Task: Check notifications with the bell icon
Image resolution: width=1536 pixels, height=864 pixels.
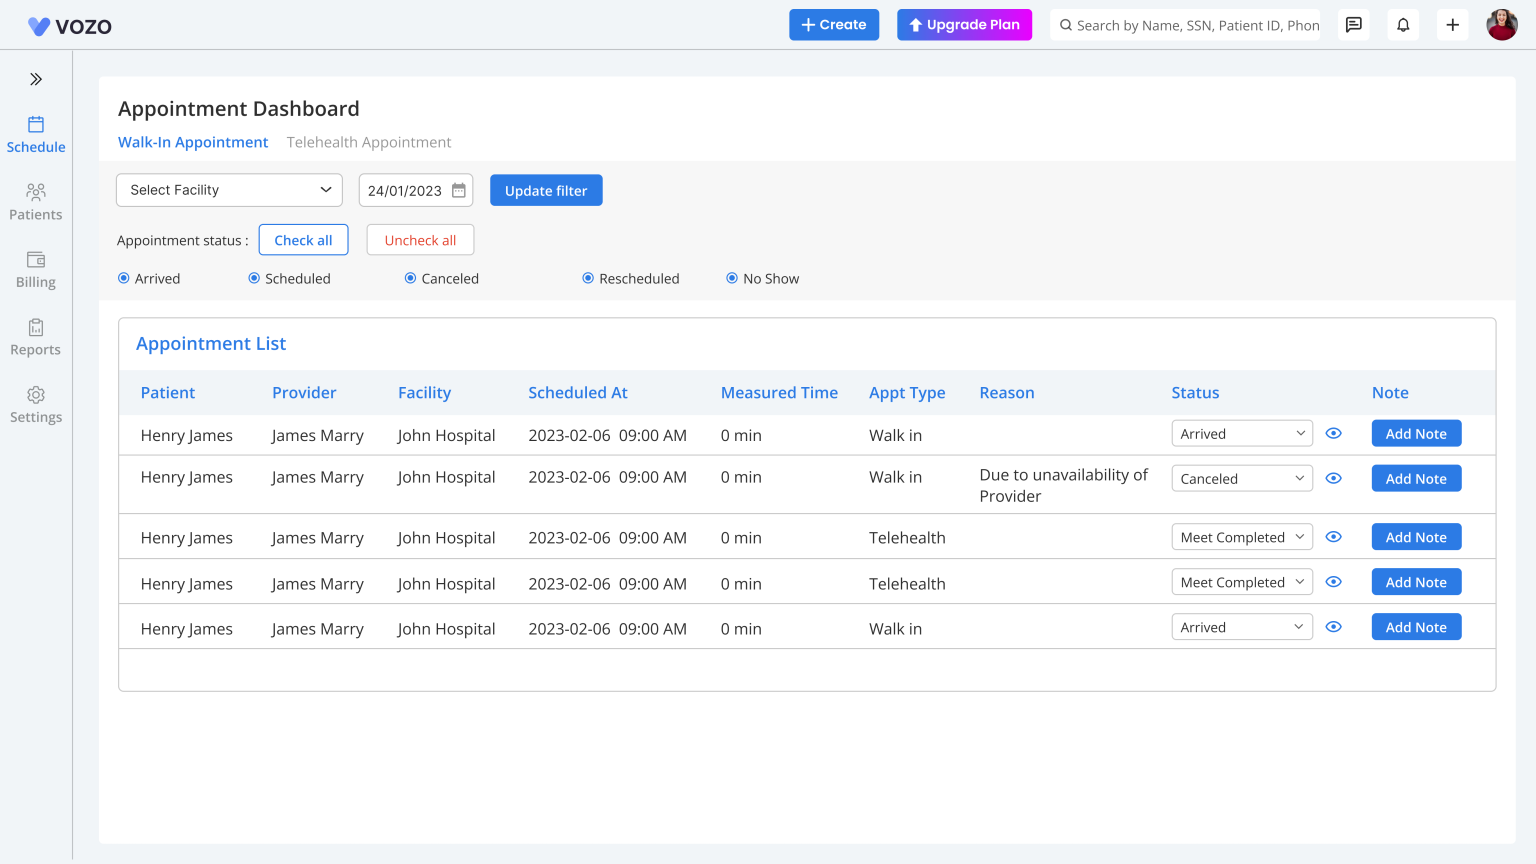Action: coord(1403,24)
